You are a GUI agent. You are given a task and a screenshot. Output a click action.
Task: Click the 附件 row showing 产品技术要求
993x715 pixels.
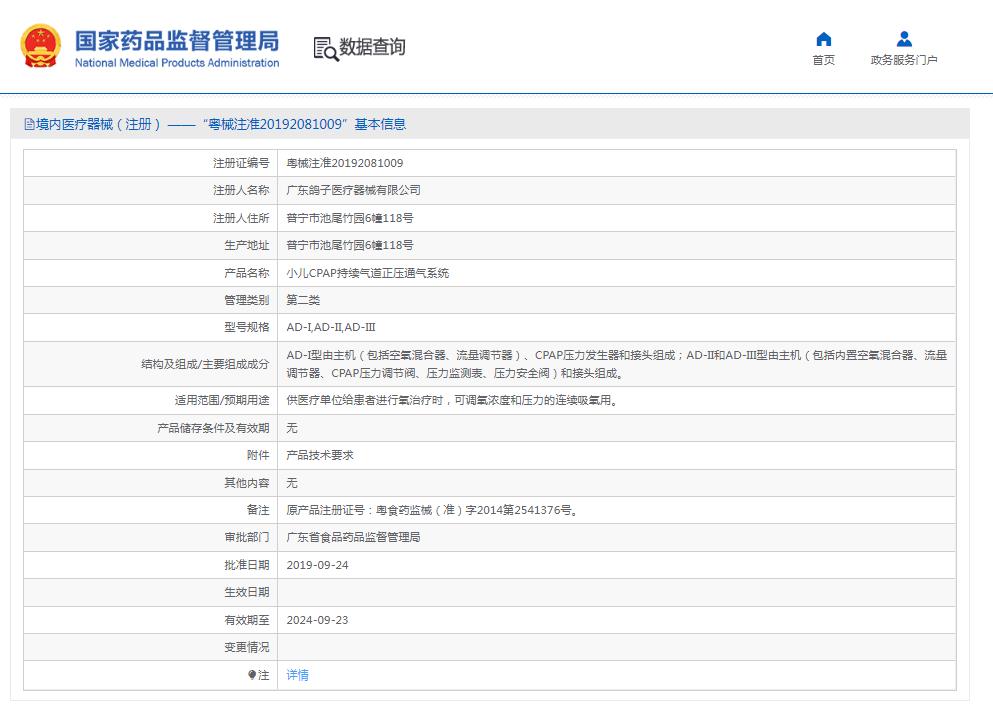point(318,455)
